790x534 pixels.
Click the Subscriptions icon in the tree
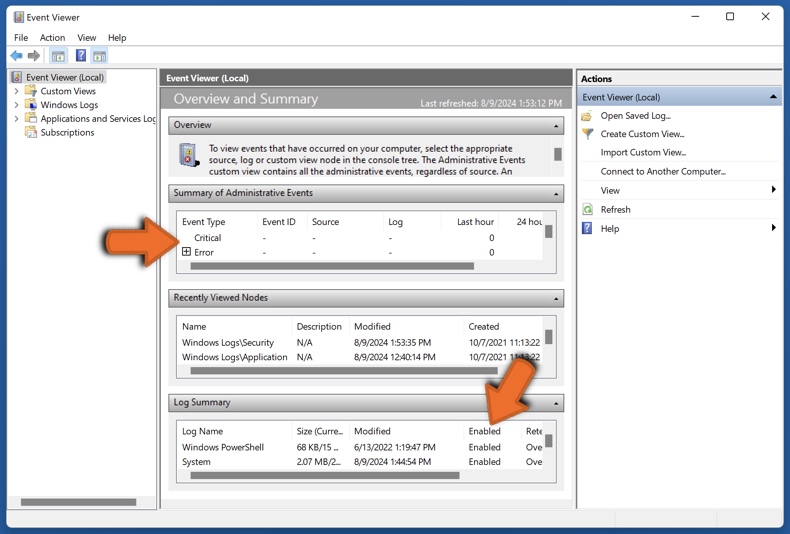click(x=31, y=132)
